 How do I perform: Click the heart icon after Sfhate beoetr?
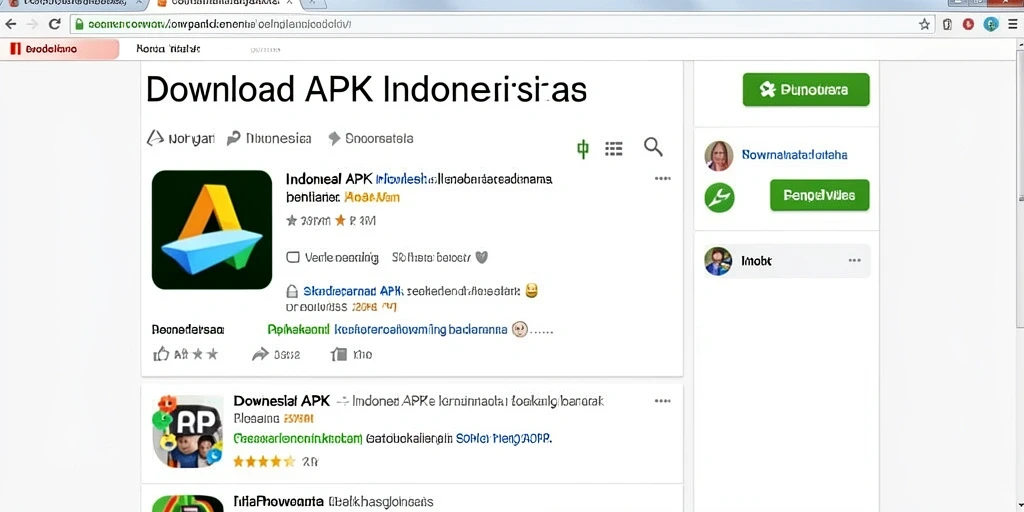pos(481,257)
